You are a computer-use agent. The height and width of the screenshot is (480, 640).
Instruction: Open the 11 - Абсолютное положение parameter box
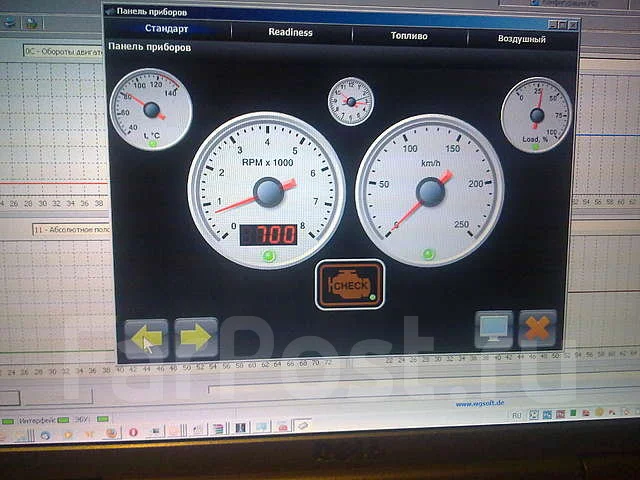click(x=72, y=229)
